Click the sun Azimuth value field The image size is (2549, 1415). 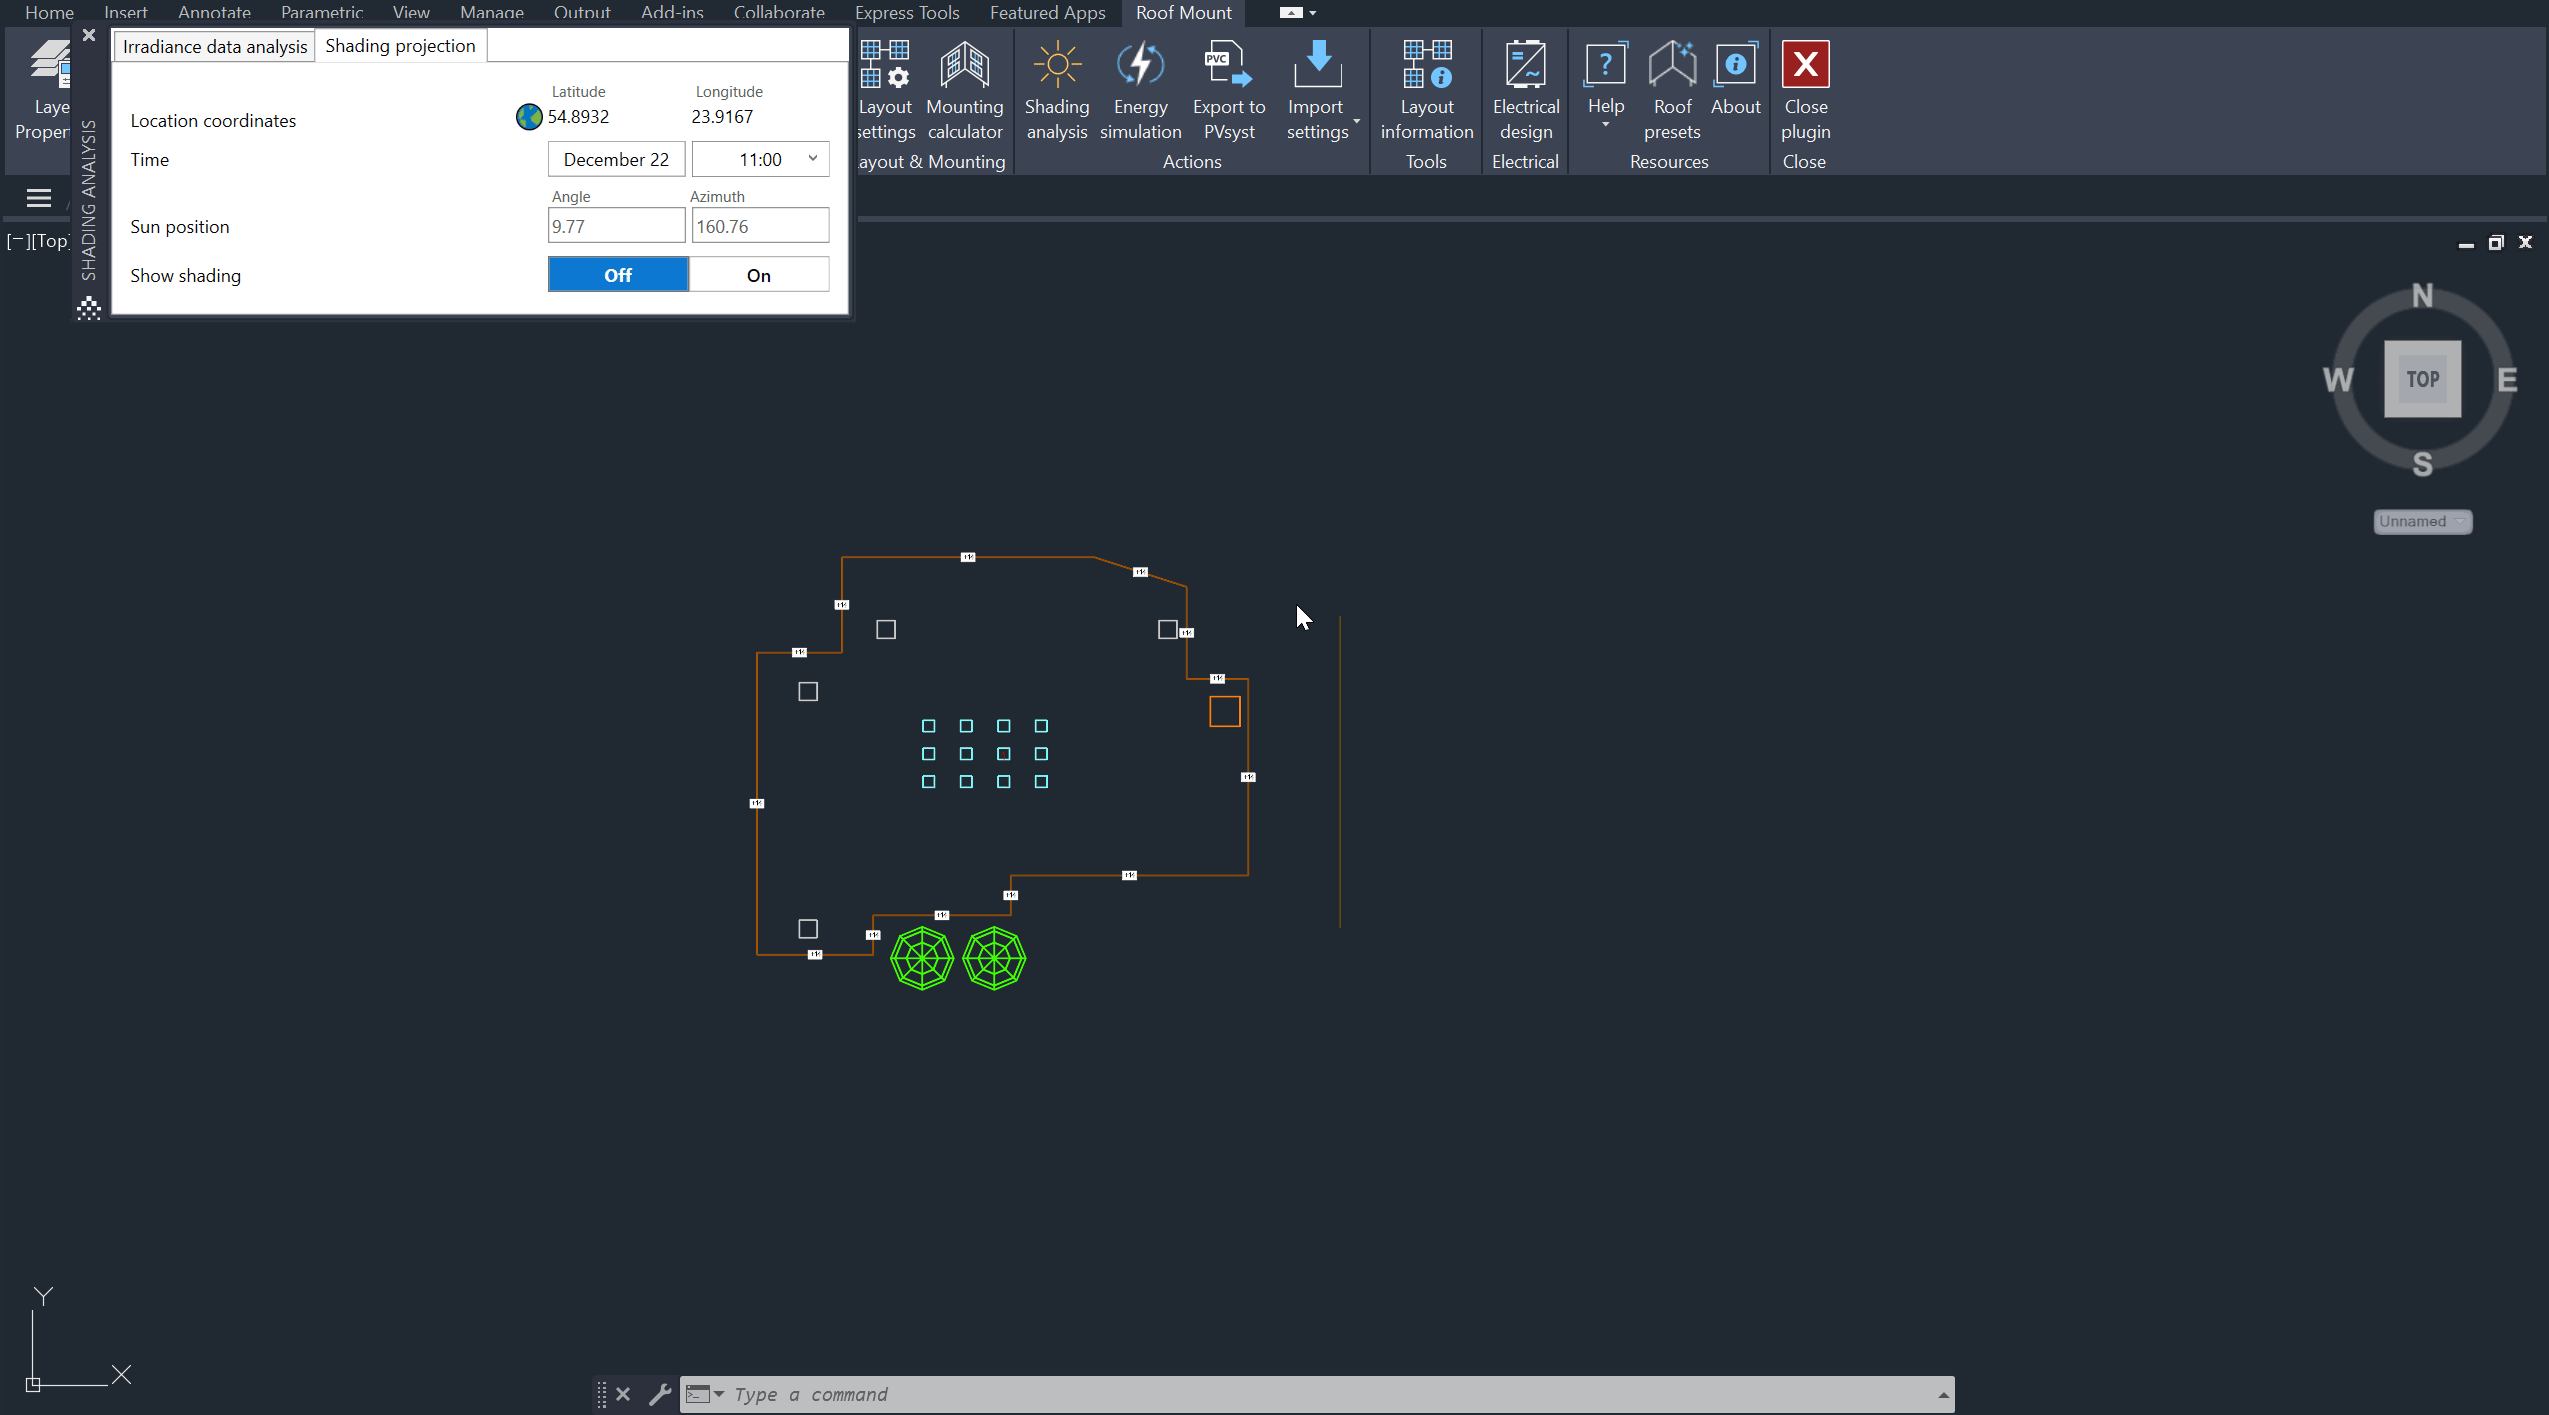pyautogui.click(x=759, y=226)
